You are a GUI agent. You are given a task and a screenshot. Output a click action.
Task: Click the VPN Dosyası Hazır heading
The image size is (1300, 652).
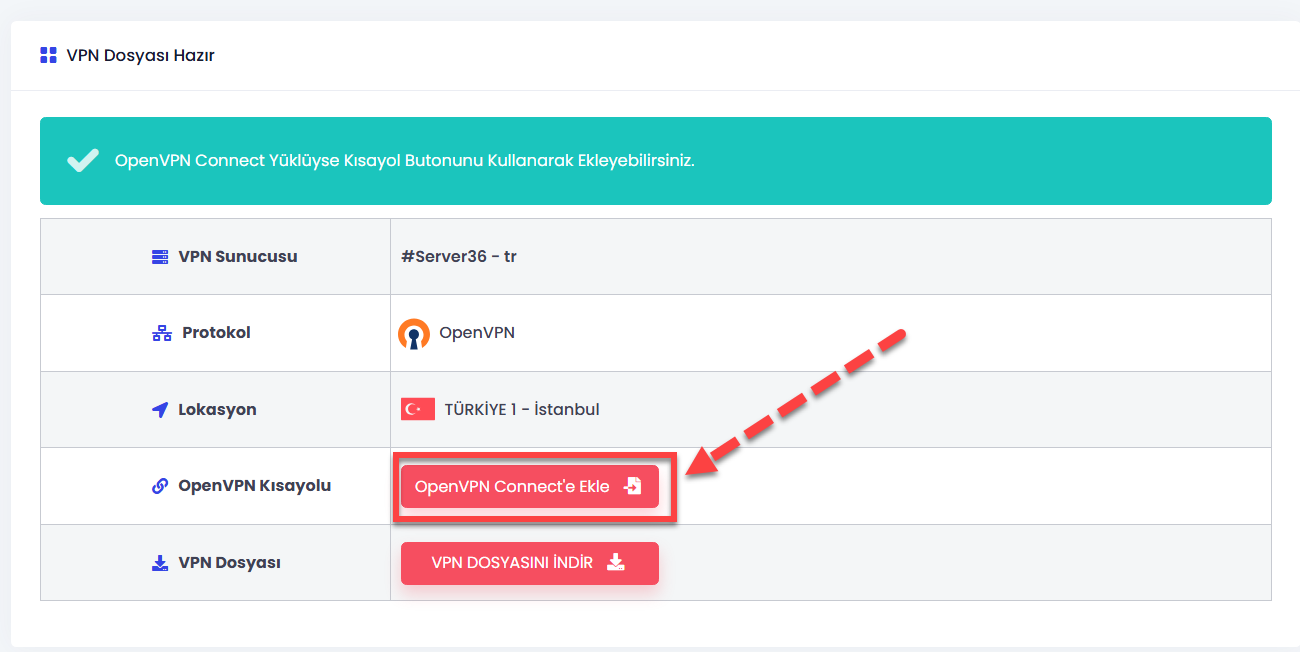[141, 55]
